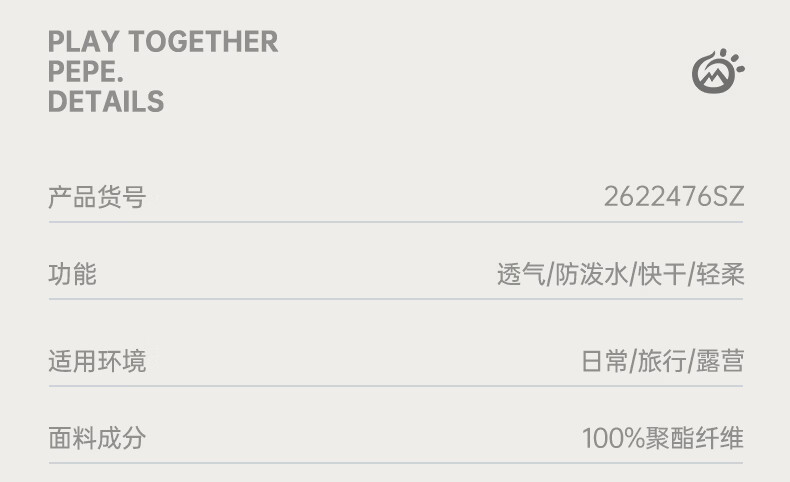
Task: Click the 透气 feature text
Action: [x=521, y=275]
